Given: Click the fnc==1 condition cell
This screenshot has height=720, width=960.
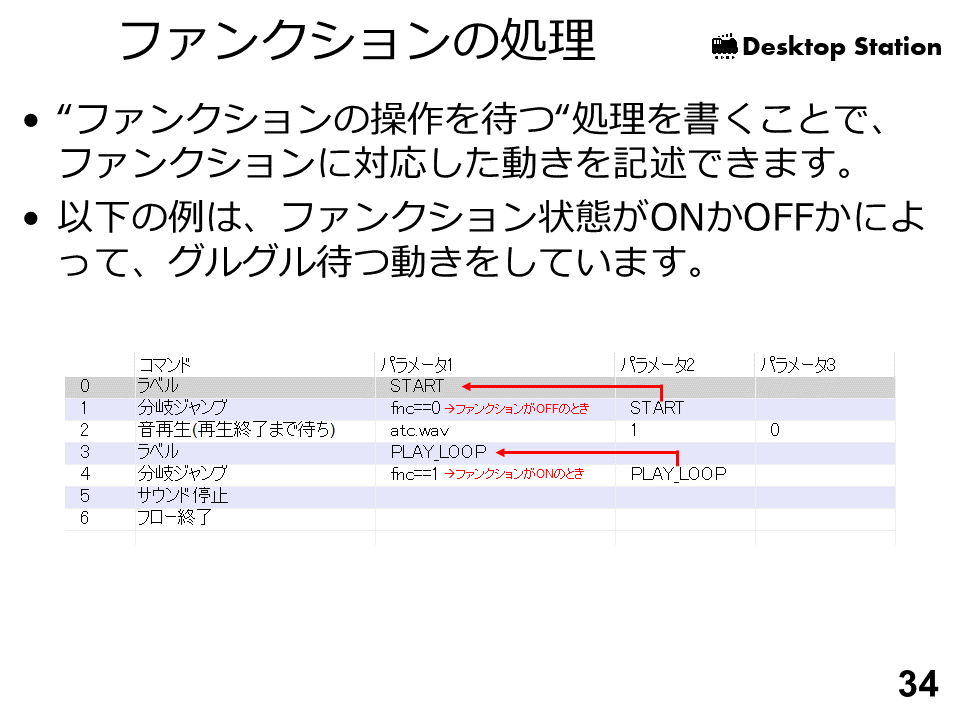Looking at the screenshot, I should [x=415, y=474].
